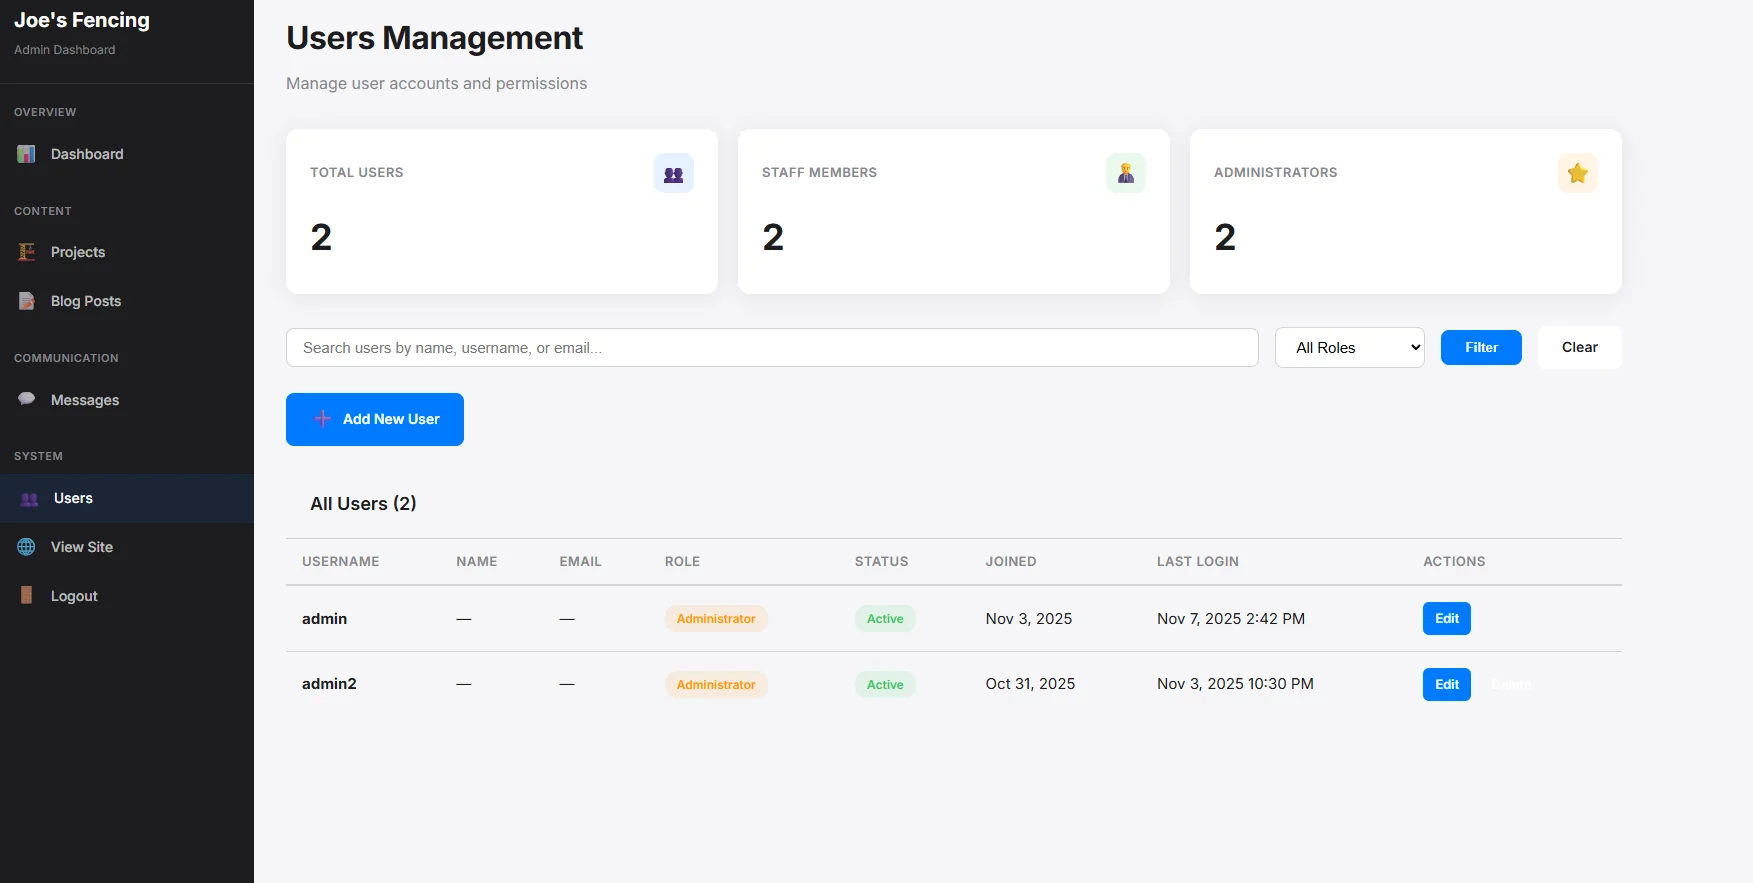The image size is (1753, 883).
Task: Click the Administrators star icon
Action: [x=1578, y=173]
